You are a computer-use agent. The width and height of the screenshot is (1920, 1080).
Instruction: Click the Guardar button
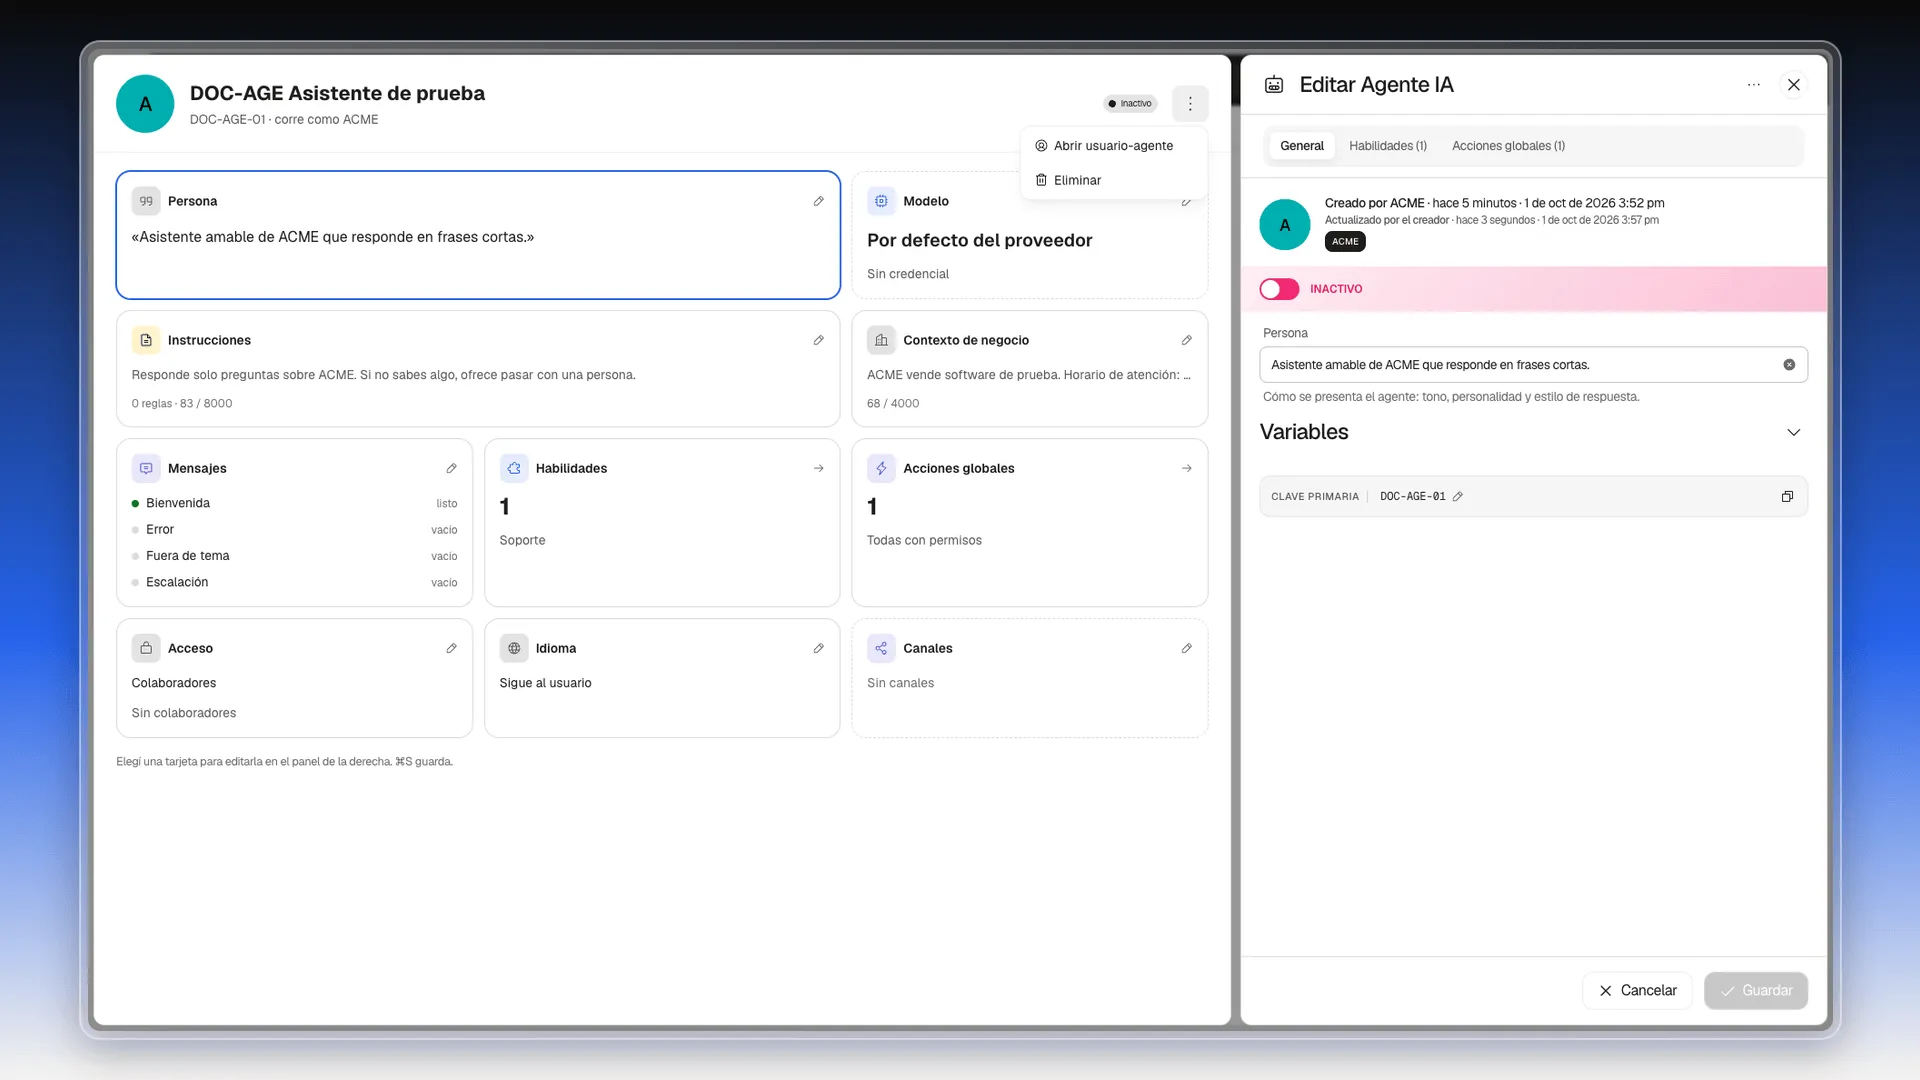(1756, 990)
